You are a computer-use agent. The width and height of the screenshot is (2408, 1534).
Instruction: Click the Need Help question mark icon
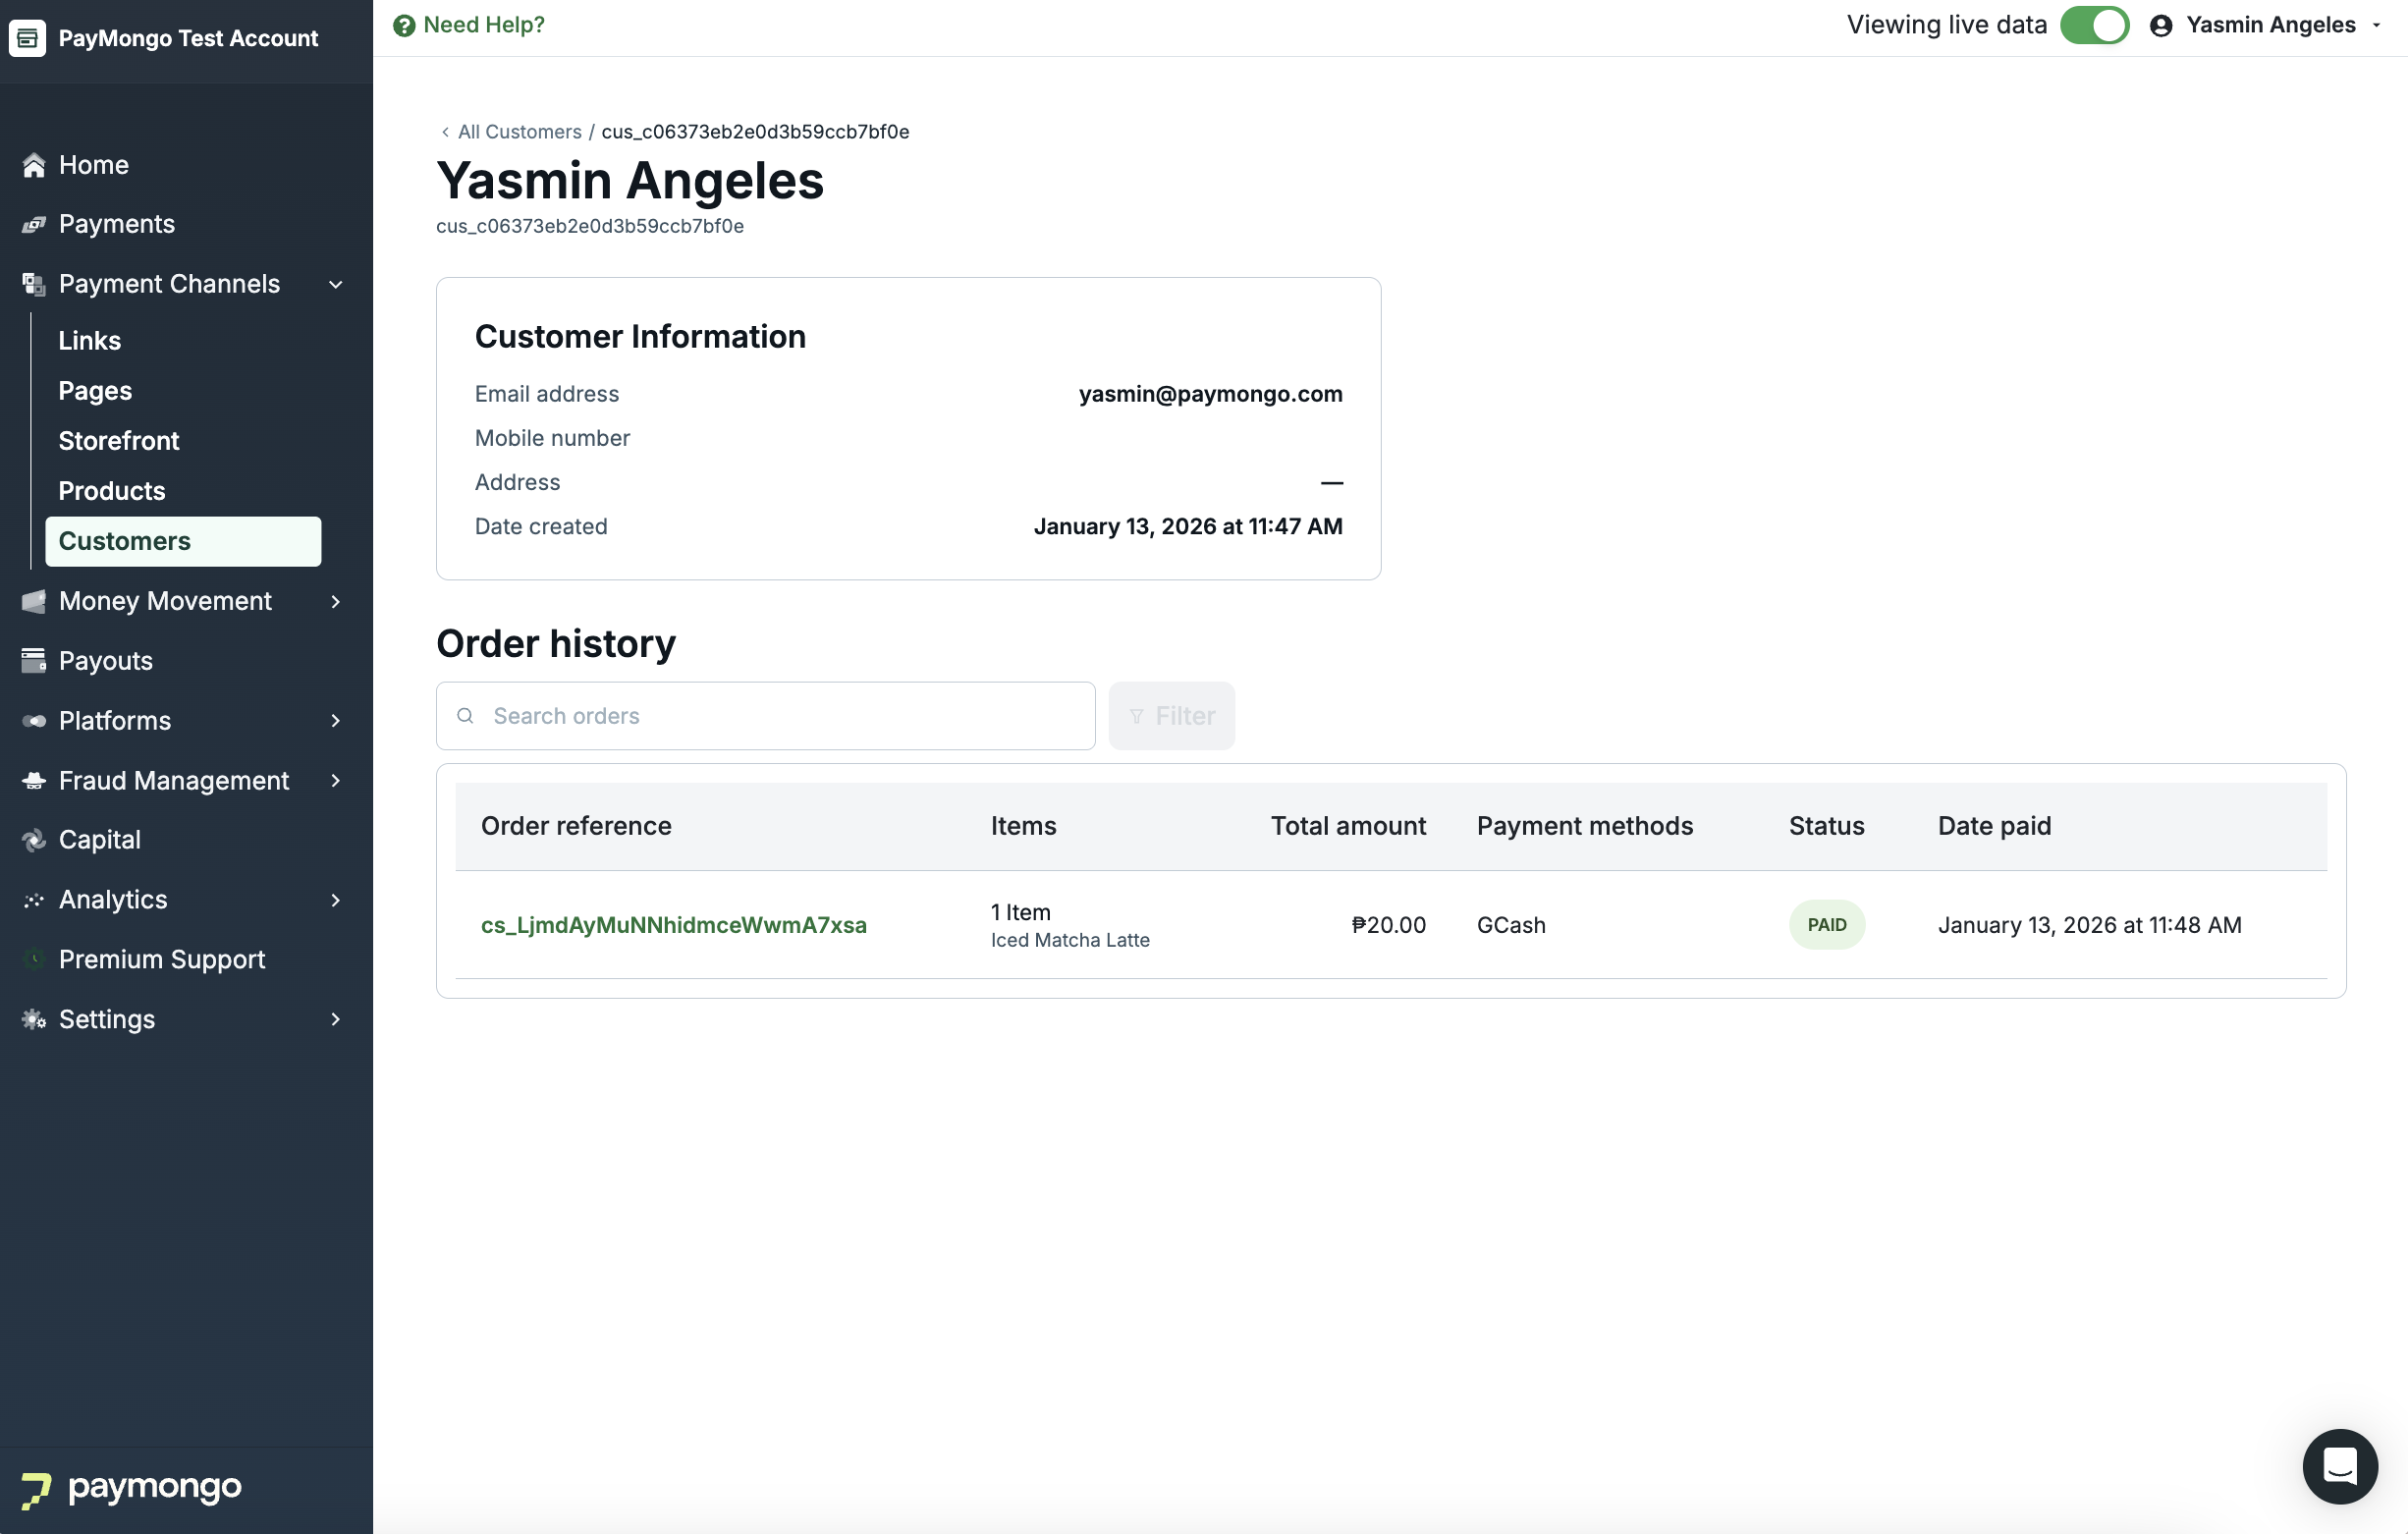point(404,25)
